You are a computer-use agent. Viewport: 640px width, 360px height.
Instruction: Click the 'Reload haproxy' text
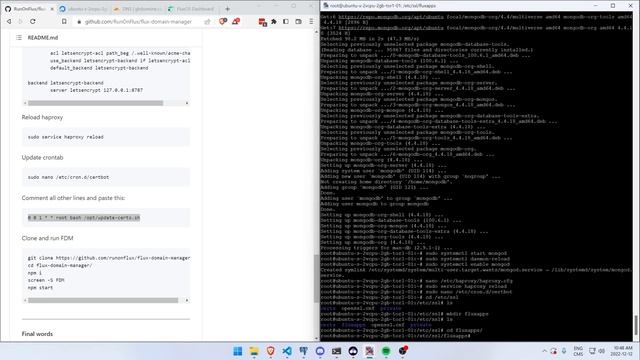(x=42, y=117)
